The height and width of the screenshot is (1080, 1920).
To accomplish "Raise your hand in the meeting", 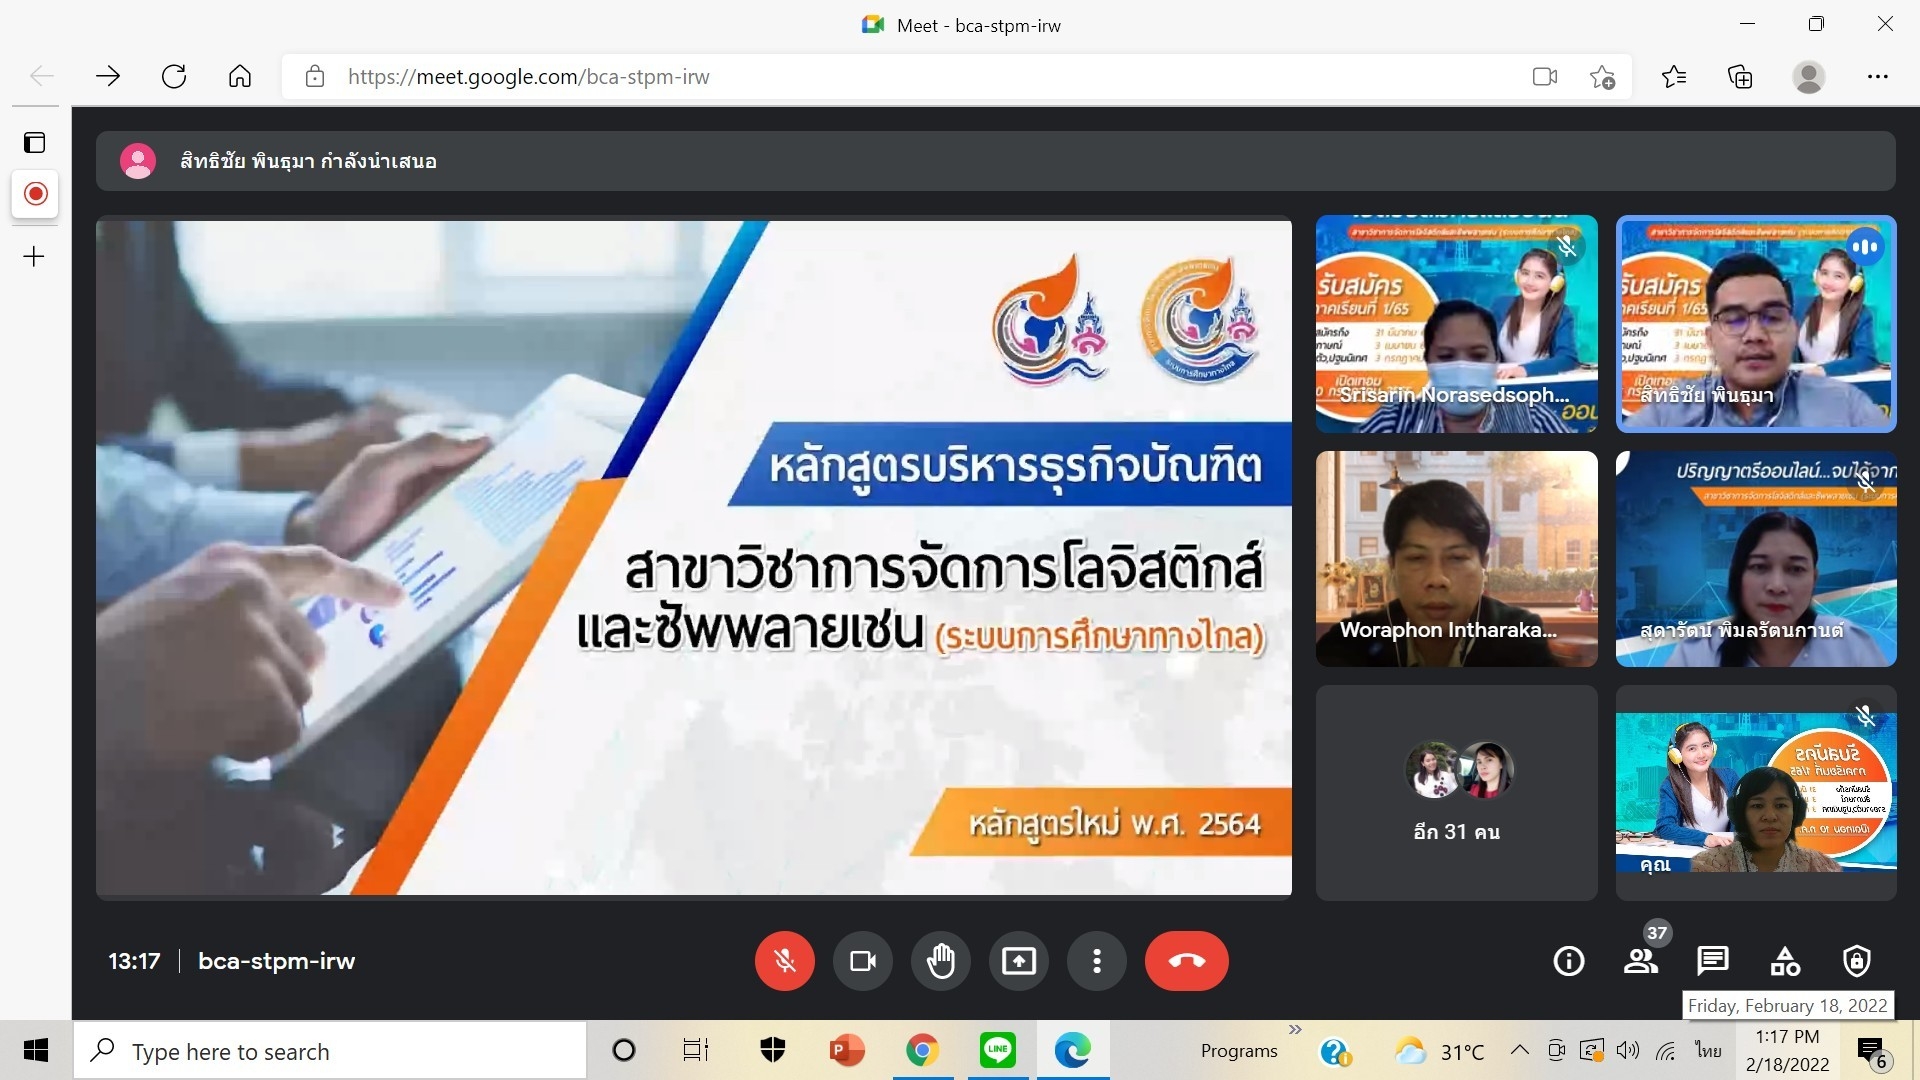I will click(940, 961).
